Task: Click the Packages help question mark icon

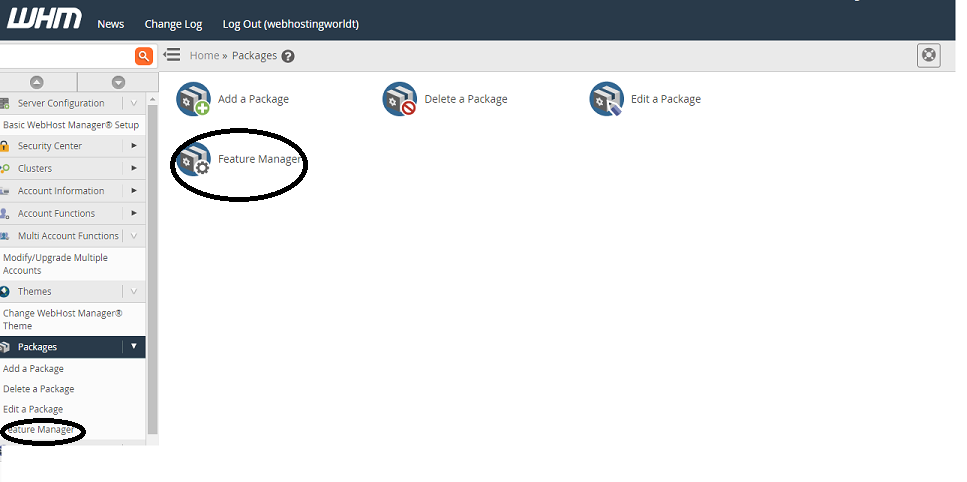Action: point(288,56)
